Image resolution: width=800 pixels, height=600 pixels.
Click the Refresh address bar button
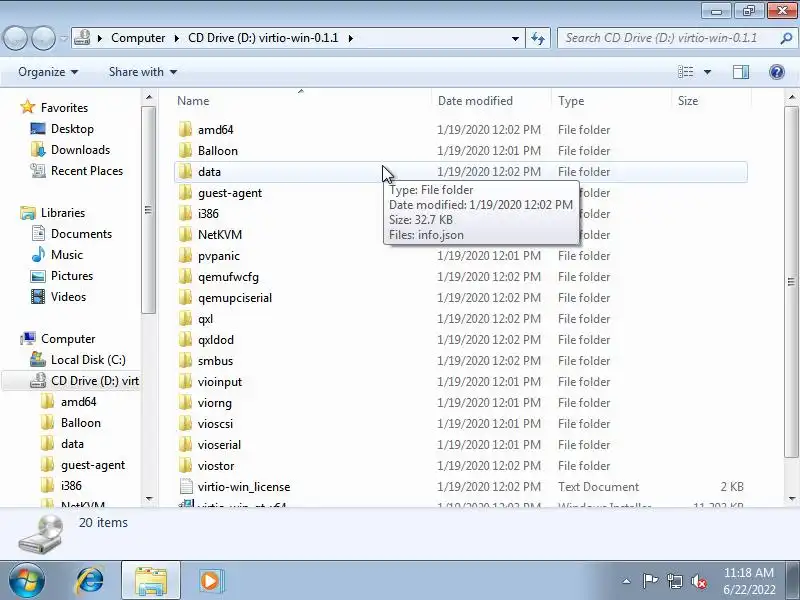[x=538, y=38]
